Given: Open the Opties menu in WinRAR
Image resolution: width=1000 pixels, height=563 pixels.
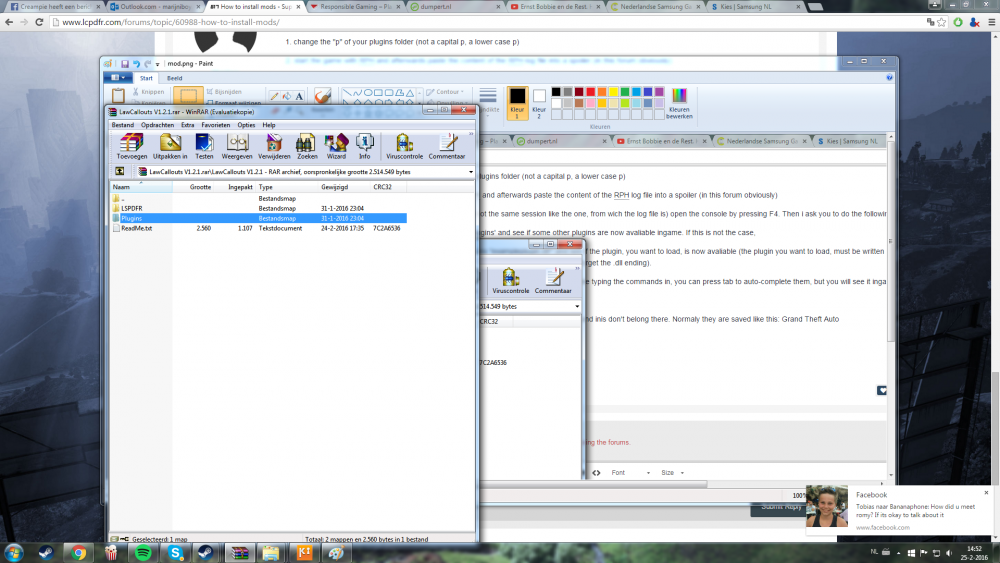Looking at the screenshot, I should (246, 125).
